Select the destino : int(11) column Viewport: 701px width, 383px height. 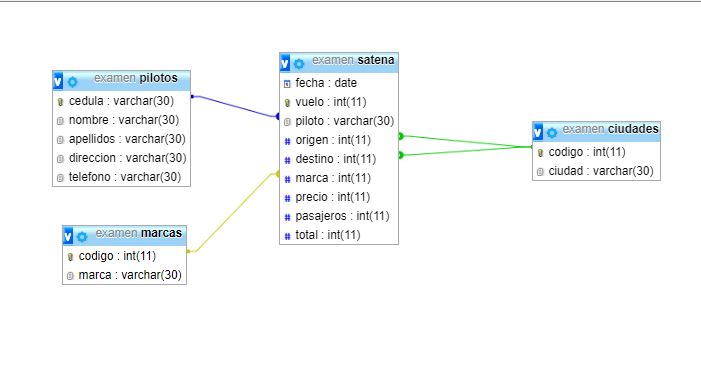tap(339, 159)
